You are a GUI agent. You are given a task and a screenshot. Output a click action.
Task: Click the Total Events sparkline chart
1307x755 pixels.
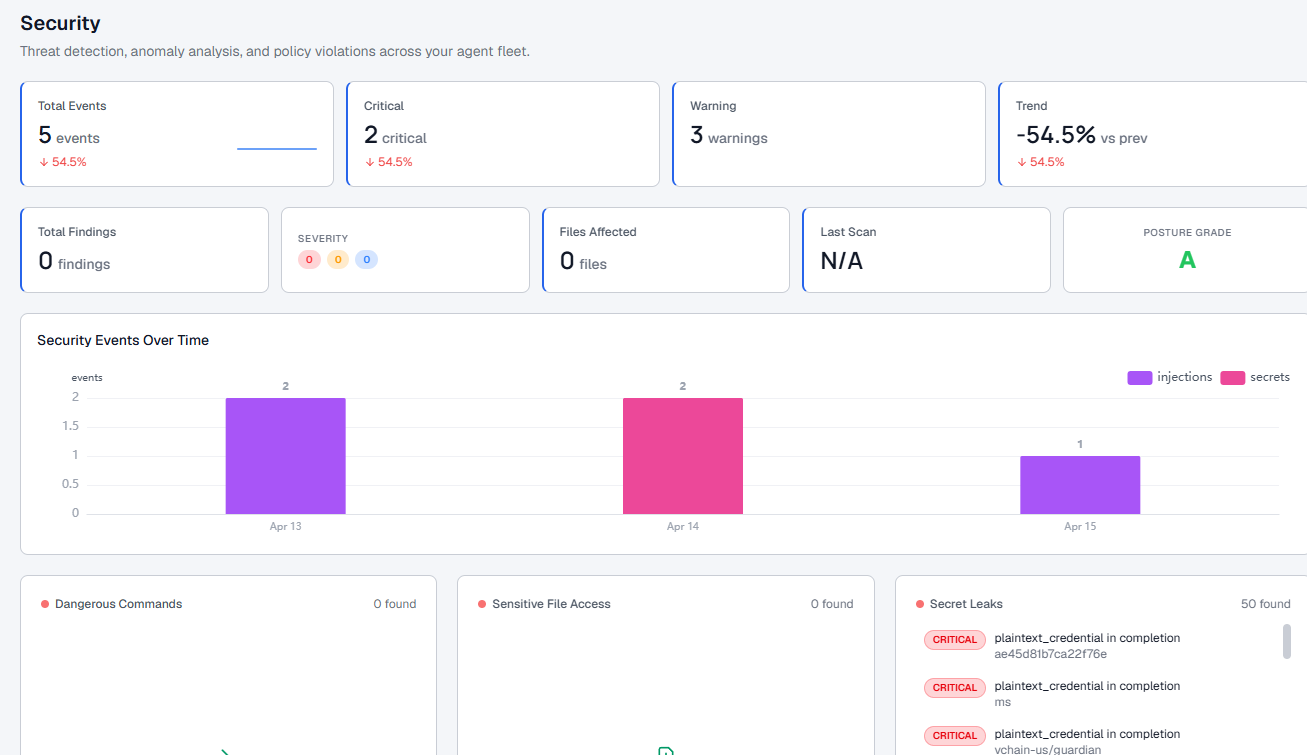point(277,148)
